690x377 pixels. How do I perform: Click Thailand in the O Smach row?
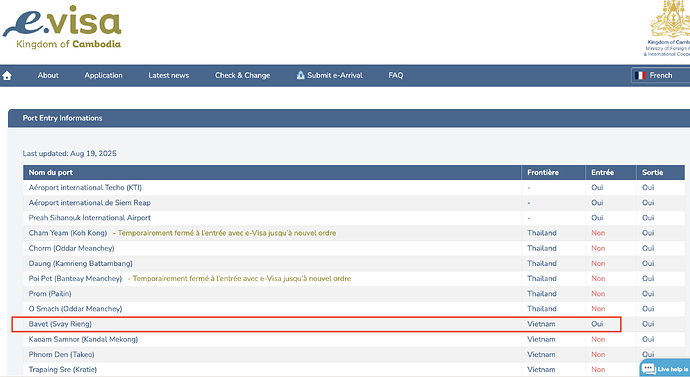coord(542,309)
